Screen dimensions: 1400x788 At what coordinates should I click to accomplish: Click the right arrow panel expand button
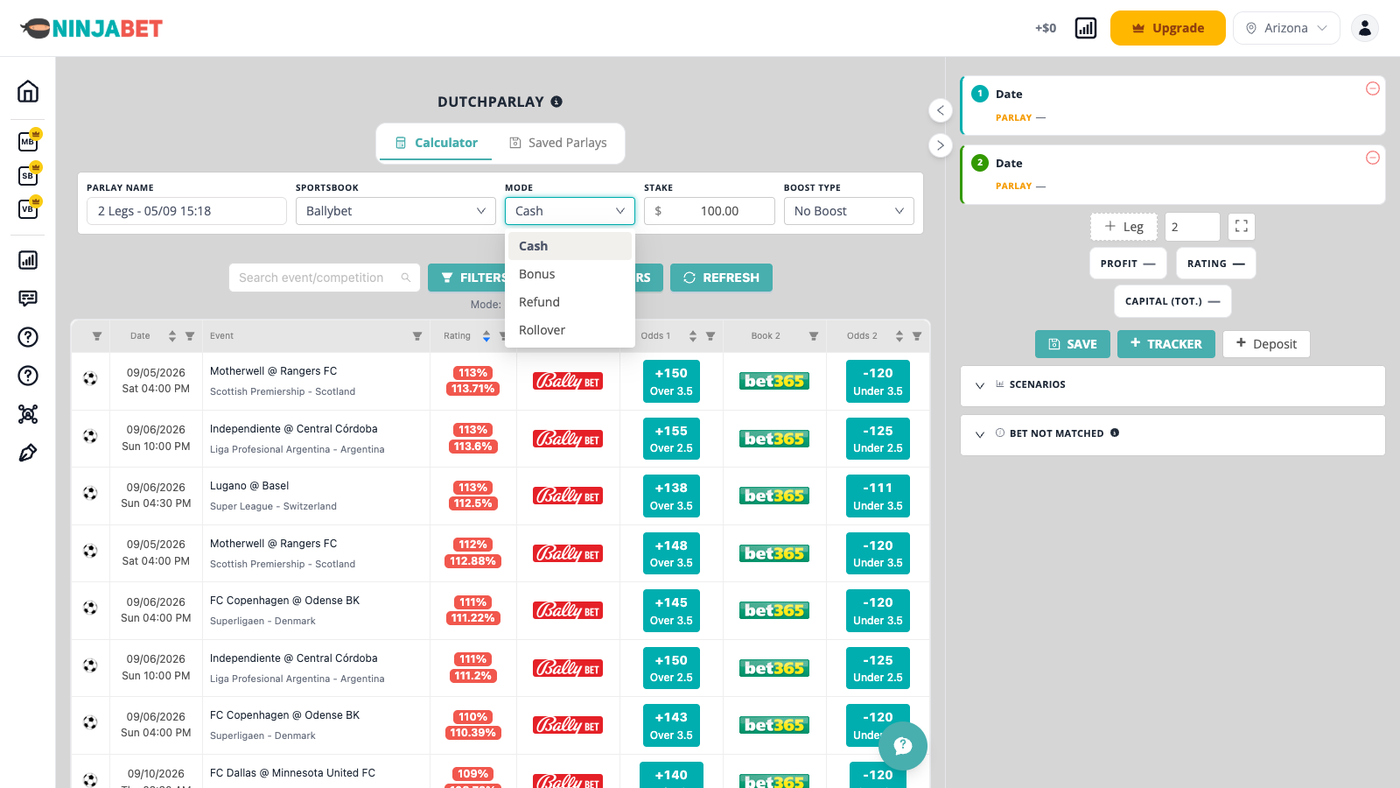[x=940, y=145]
